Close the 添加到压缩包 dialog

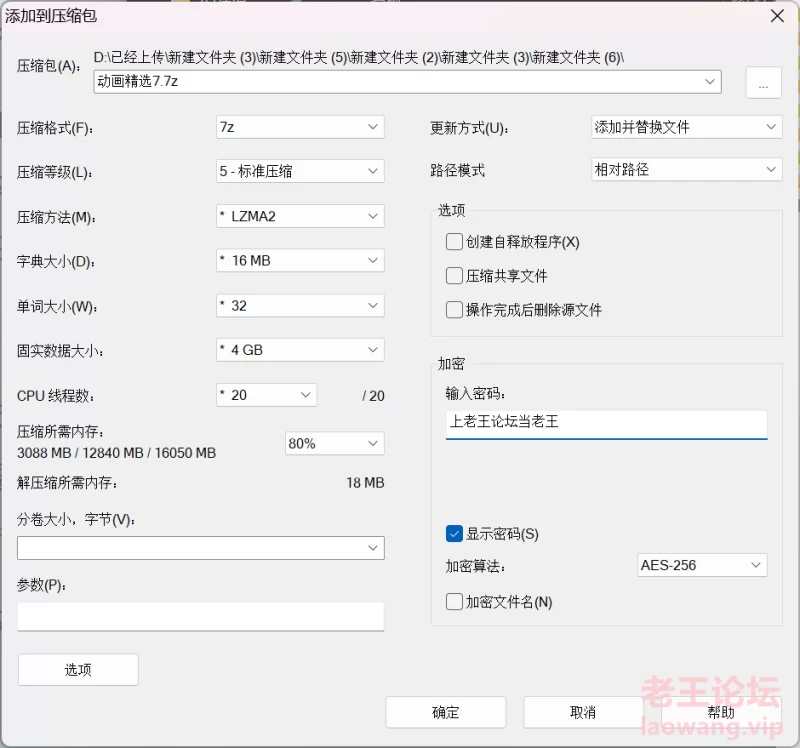(x=777, y=16)
